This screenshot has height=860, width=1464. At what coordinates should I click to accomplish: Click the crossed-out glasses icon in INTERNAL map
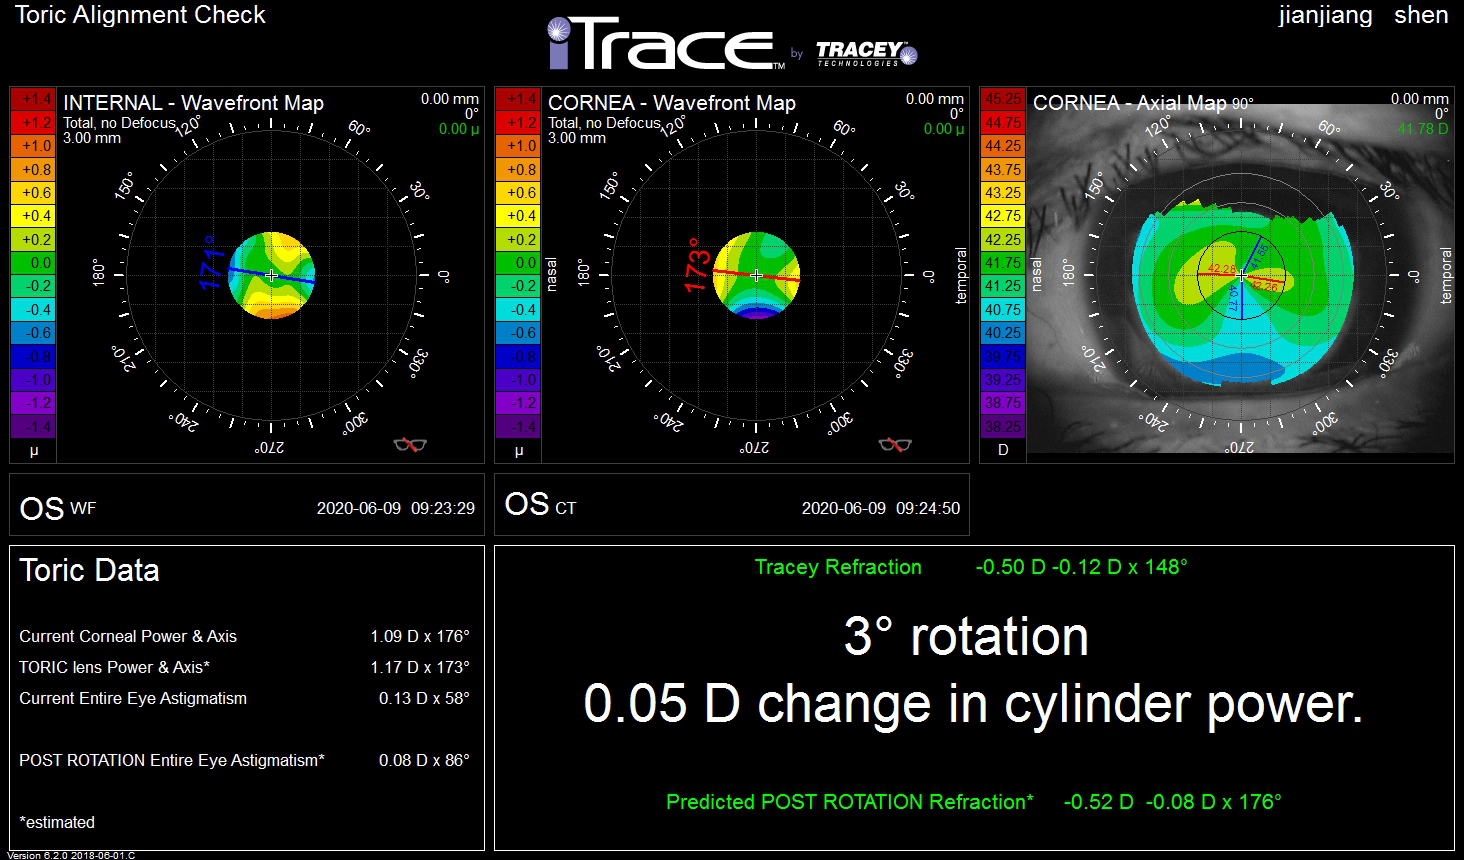click(410, 444)
